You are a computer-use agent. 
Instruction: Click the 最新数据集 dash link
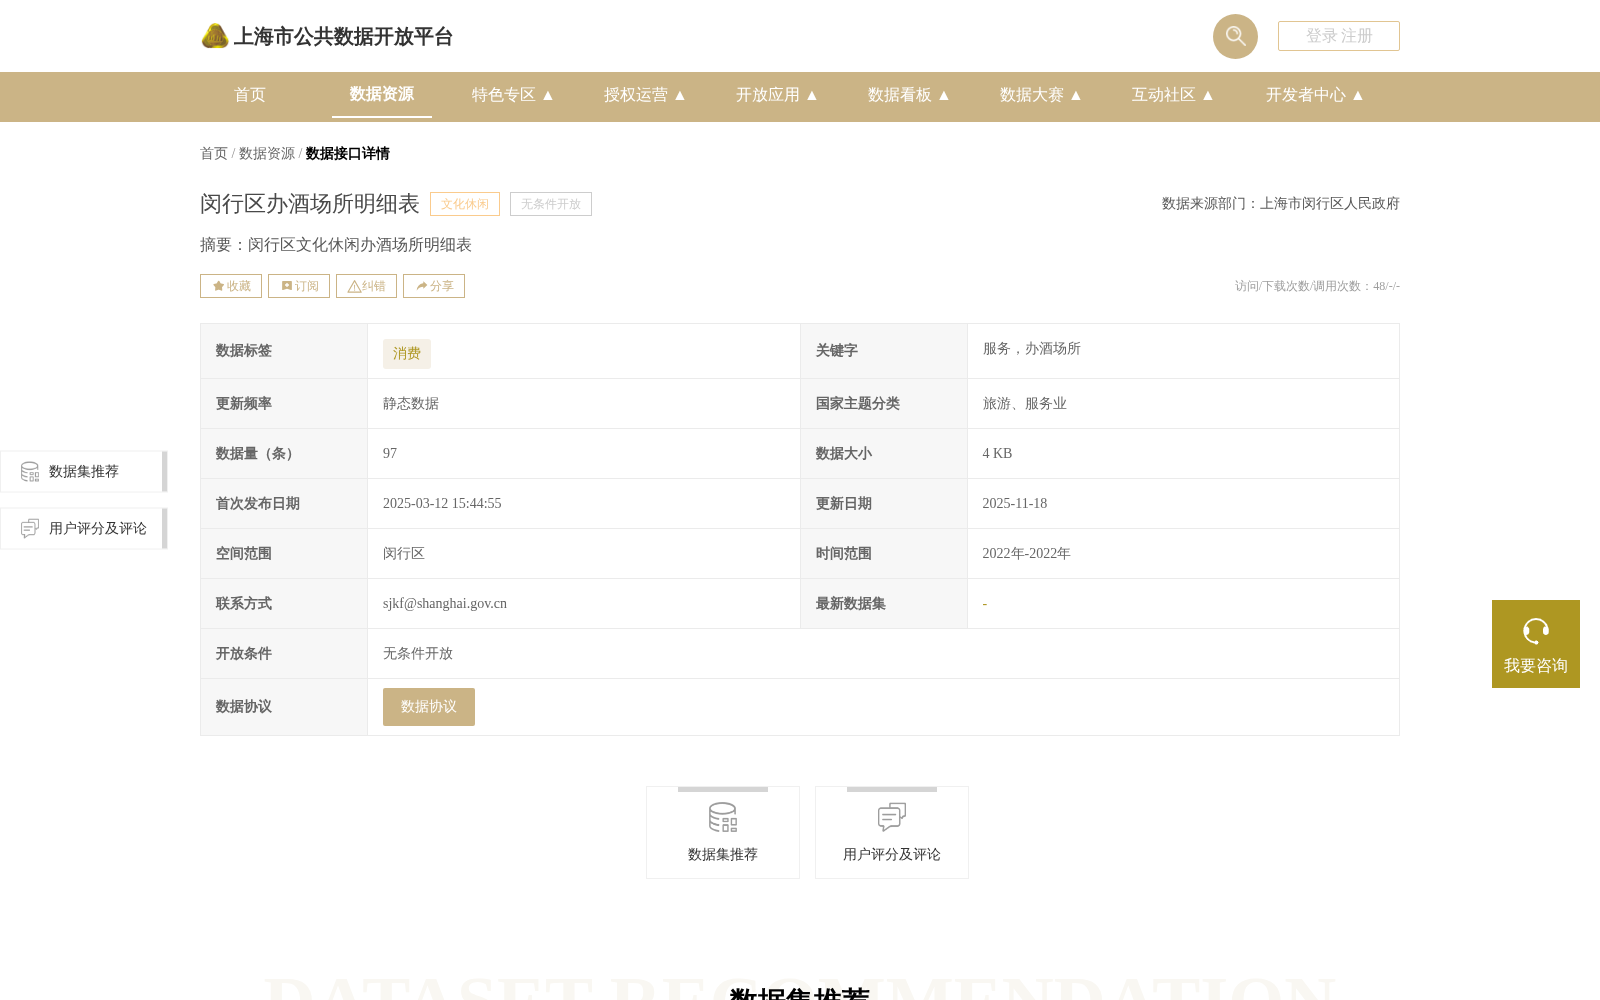tap(985, 604)
